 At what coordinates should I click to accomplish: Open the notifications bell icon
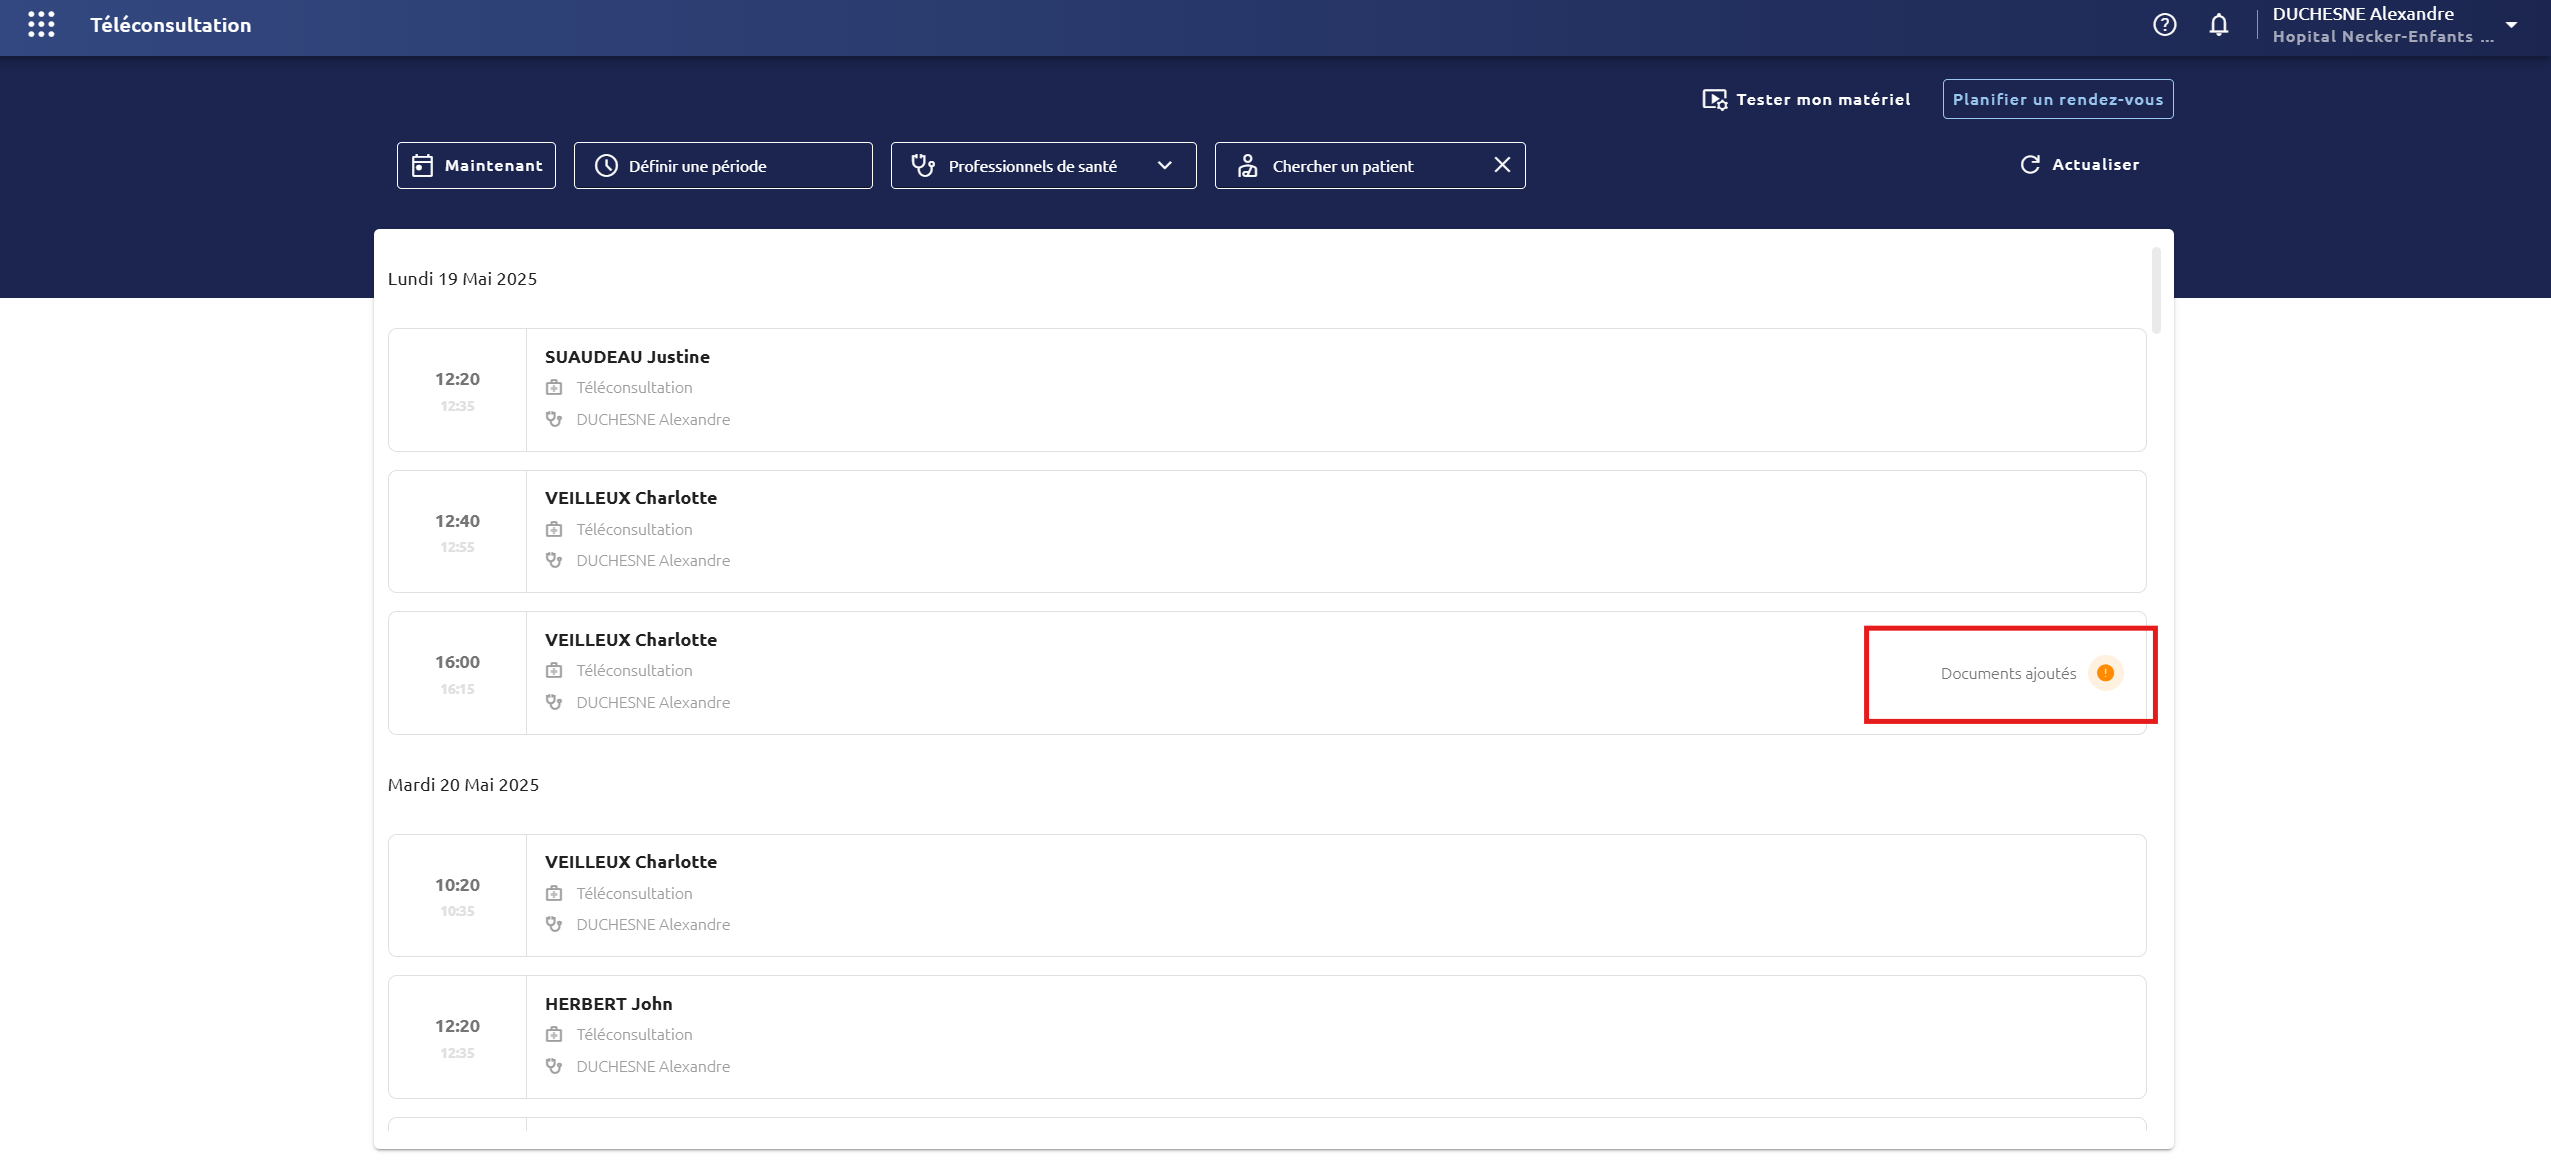(x=2218, y=25)
